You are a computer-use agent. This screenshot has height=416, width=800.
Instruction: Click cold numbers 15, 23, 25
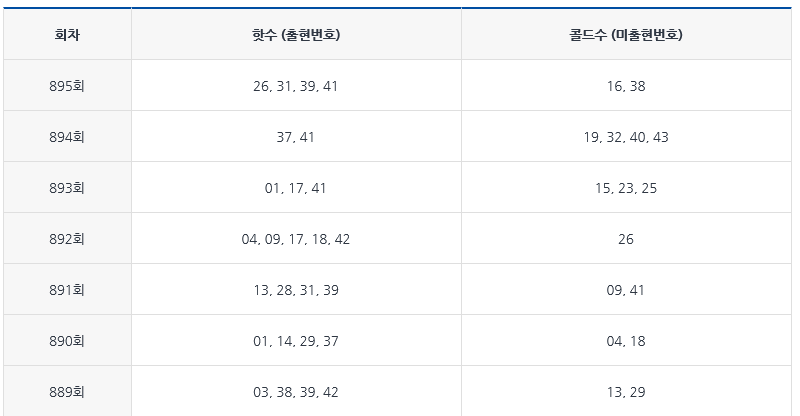tap(626, 188)
